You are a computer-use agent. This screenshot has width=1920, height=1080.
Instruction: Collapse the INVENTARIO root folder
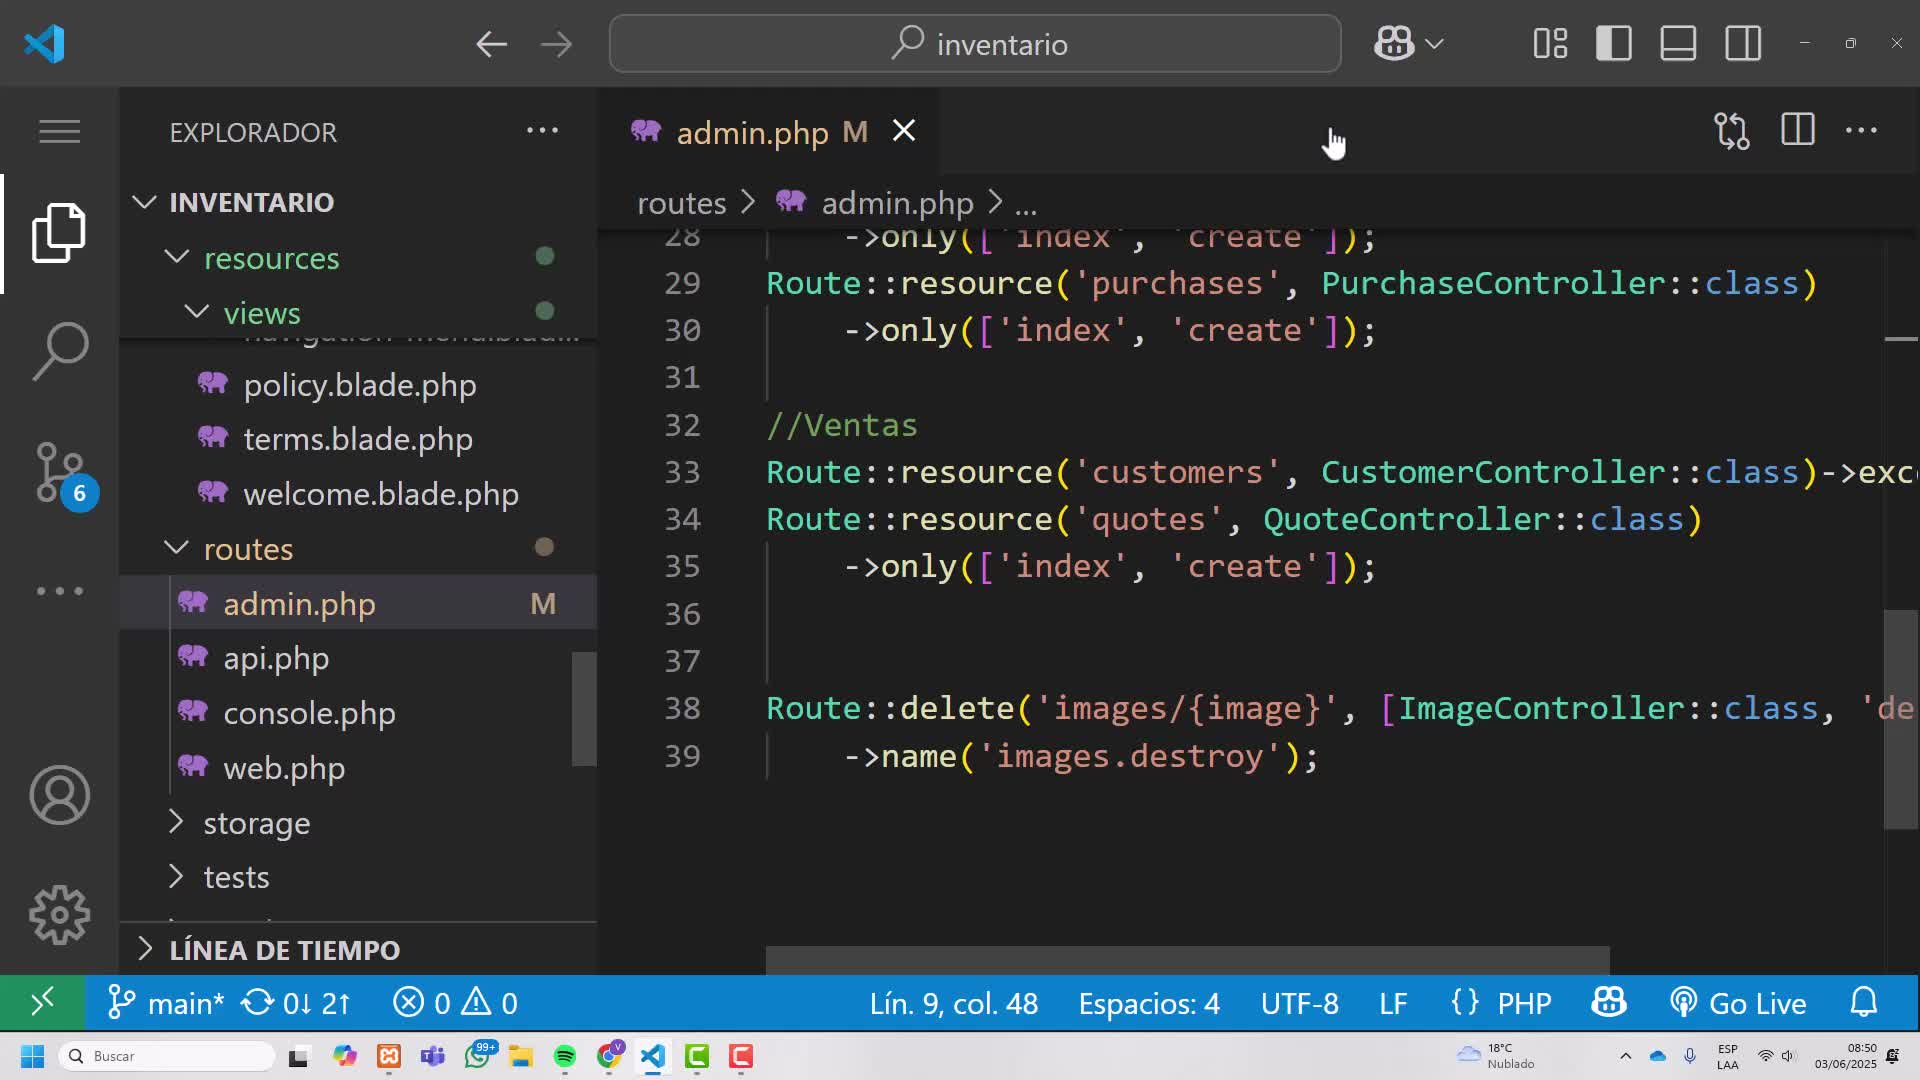144,202
